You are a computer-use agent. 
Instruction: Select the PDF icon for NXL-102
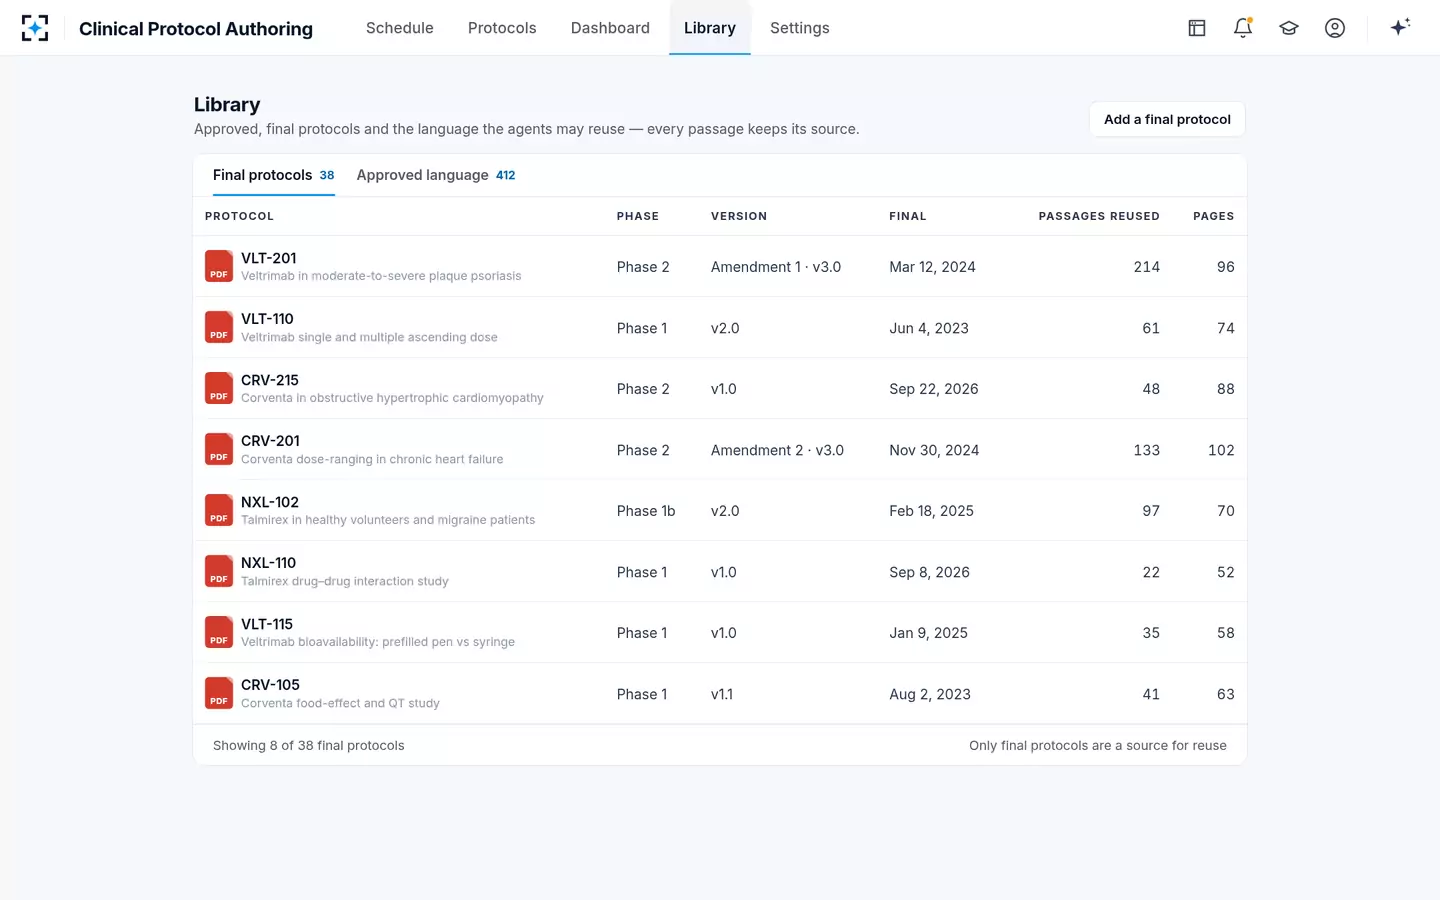tap(219, 510)
